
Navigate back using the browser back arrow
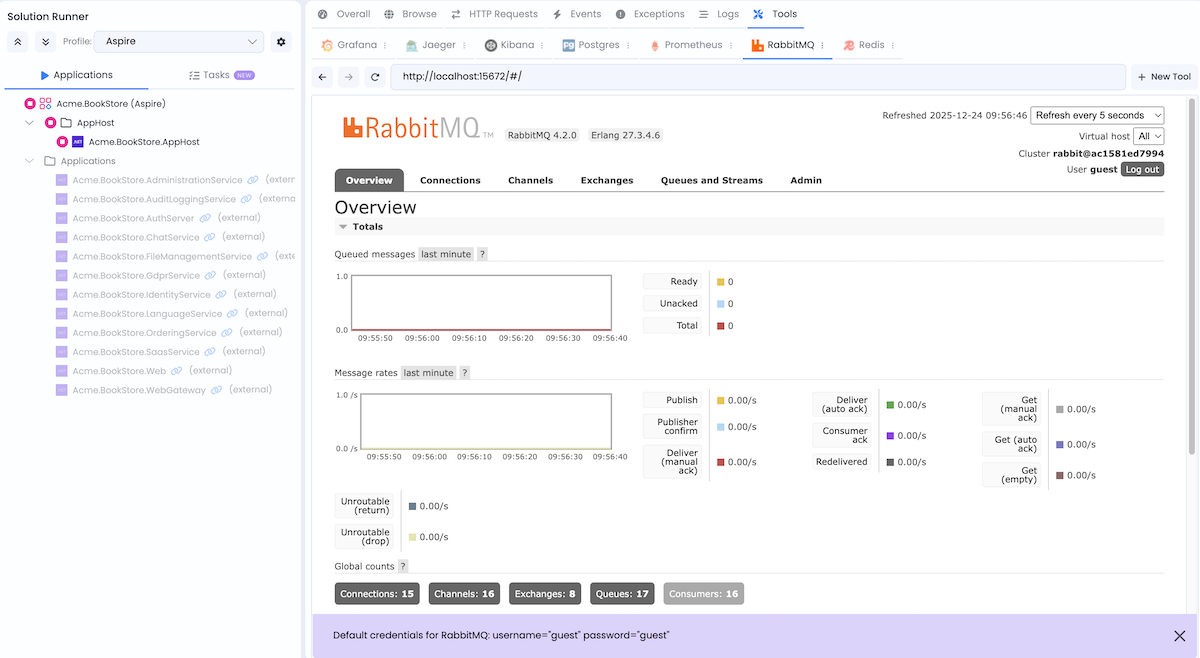coord(322,76)
